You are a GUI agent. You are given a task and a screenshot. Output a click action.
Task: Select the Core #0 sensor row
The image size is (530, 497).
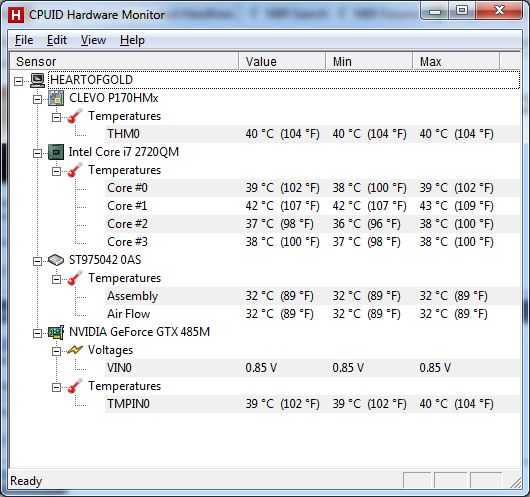click(x=312, y=188)
